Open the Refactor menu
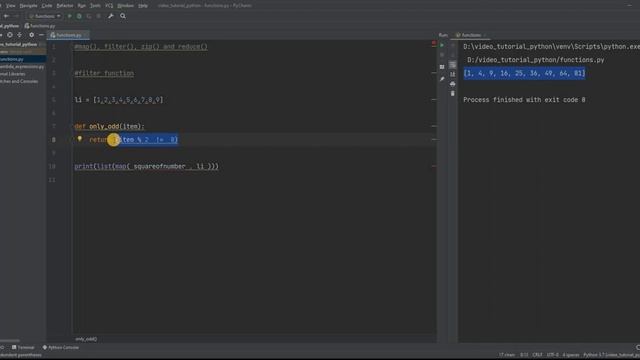The image size is (640, 360). pyautogui.click(x=64, y=6)
